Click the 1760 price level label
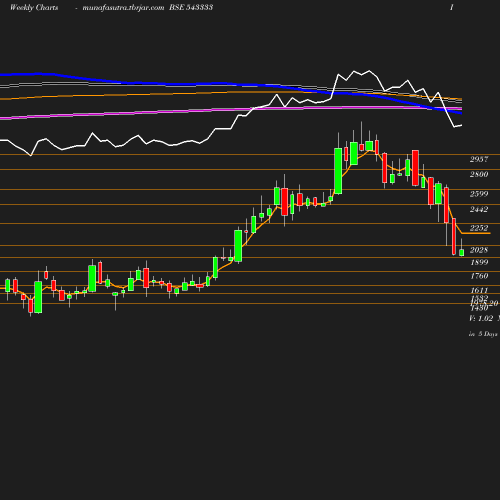Image resolution: width=500 pixels, height=500 pixels. pyautogui.click(x=479, y=276)
